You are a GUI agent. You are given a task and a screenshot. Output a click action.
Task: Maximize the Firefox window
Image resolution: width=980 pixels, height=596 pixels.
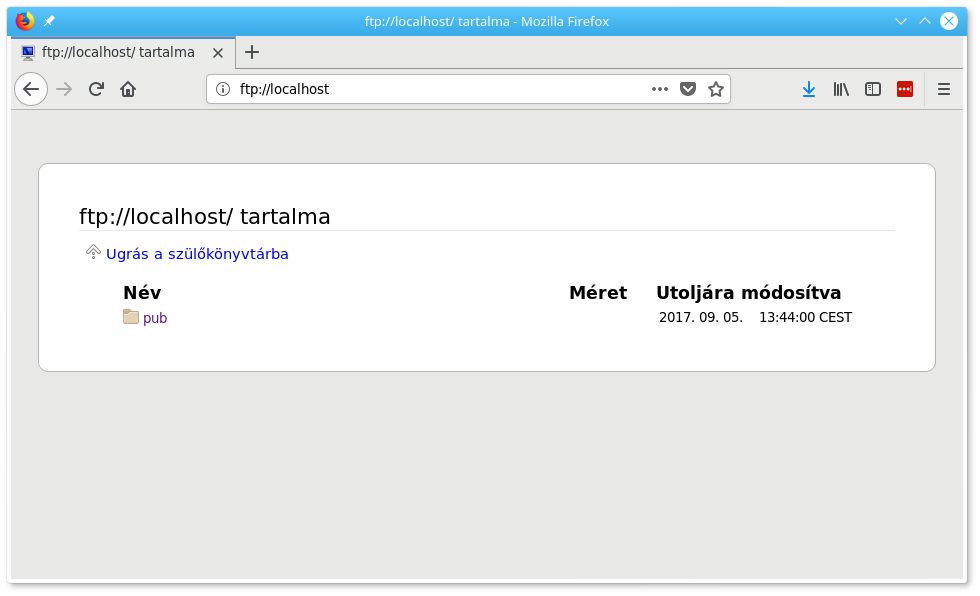click(925, 21)
